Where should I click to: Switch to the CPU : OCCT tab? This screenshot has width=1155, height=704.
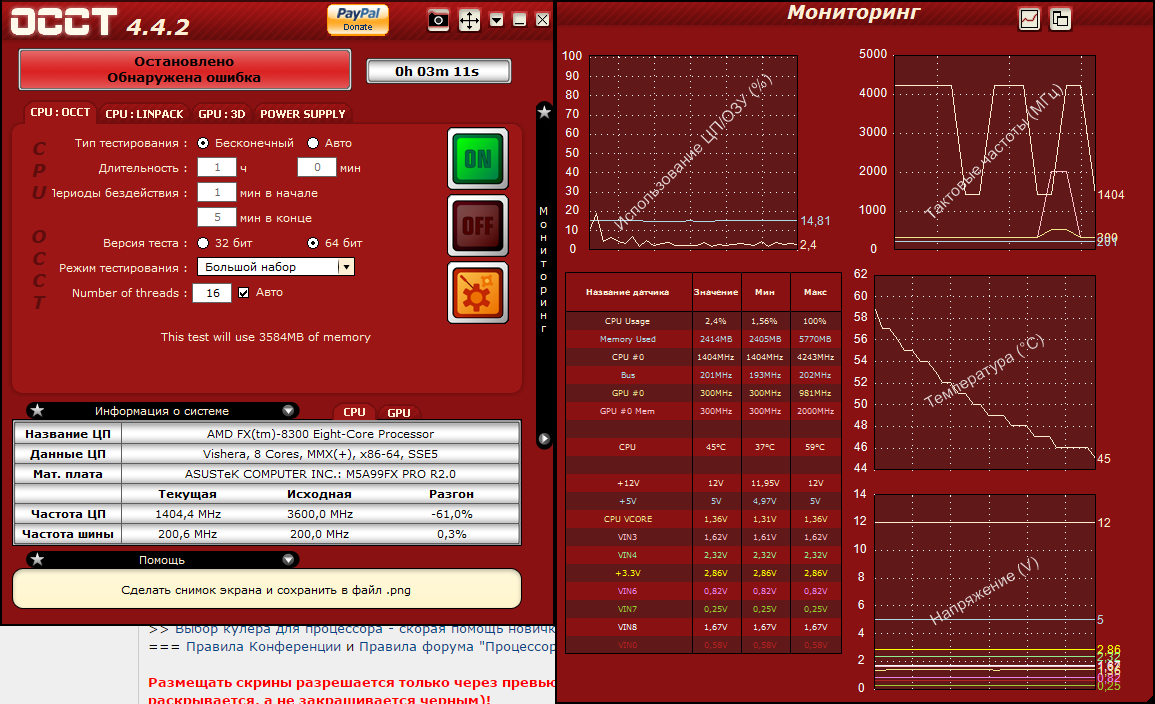(x=60, y=113)
